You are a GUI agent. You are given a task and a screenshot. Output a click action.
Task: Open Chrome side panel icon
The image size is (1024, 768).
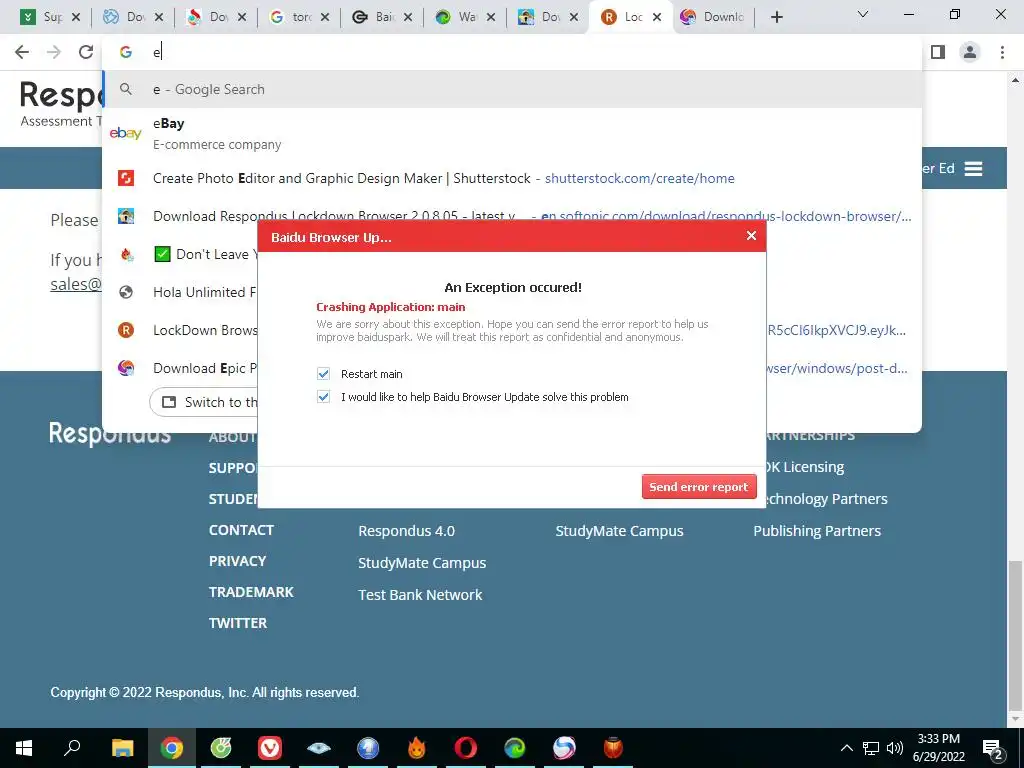[x=938, y=52]
